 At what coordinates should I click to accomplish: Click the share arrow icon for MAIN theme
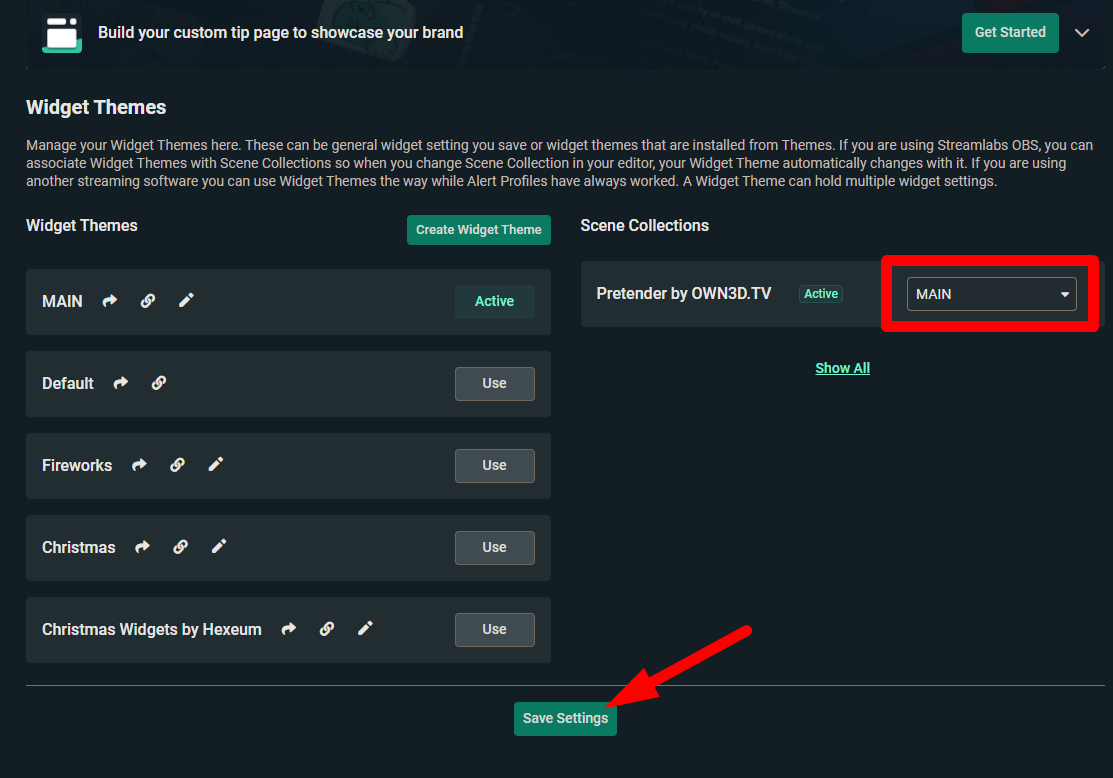tap(110, 301)
